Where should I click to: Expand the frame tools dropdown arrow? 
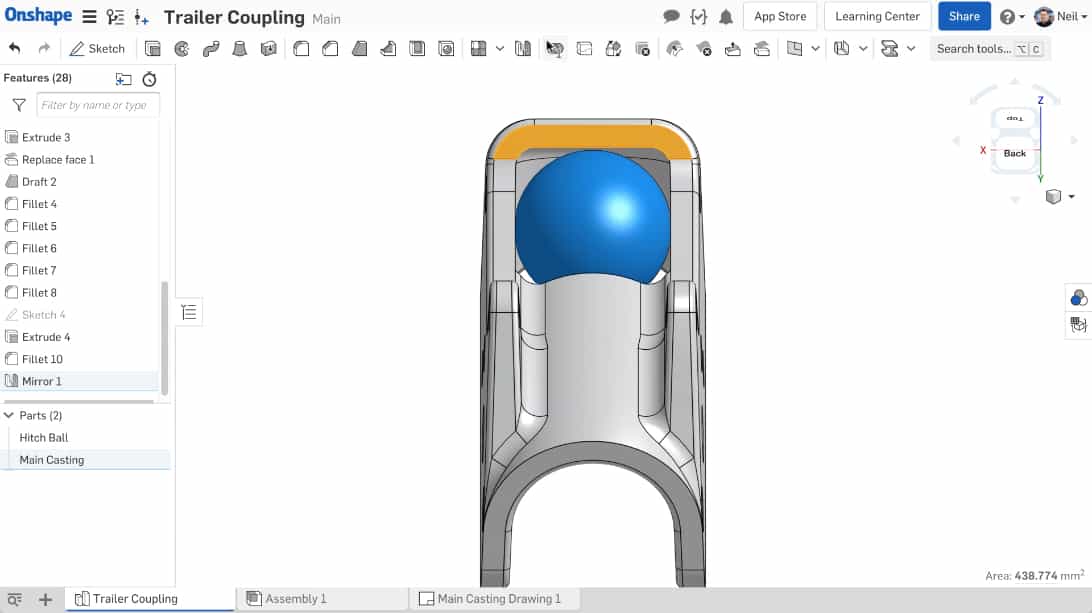tap(910, 49)
